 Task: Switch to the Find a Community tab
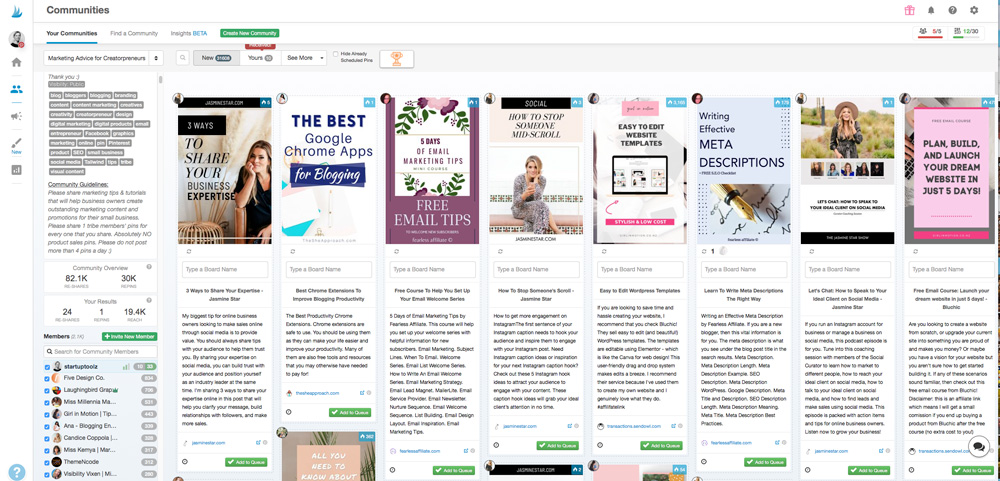coord(134,33)
